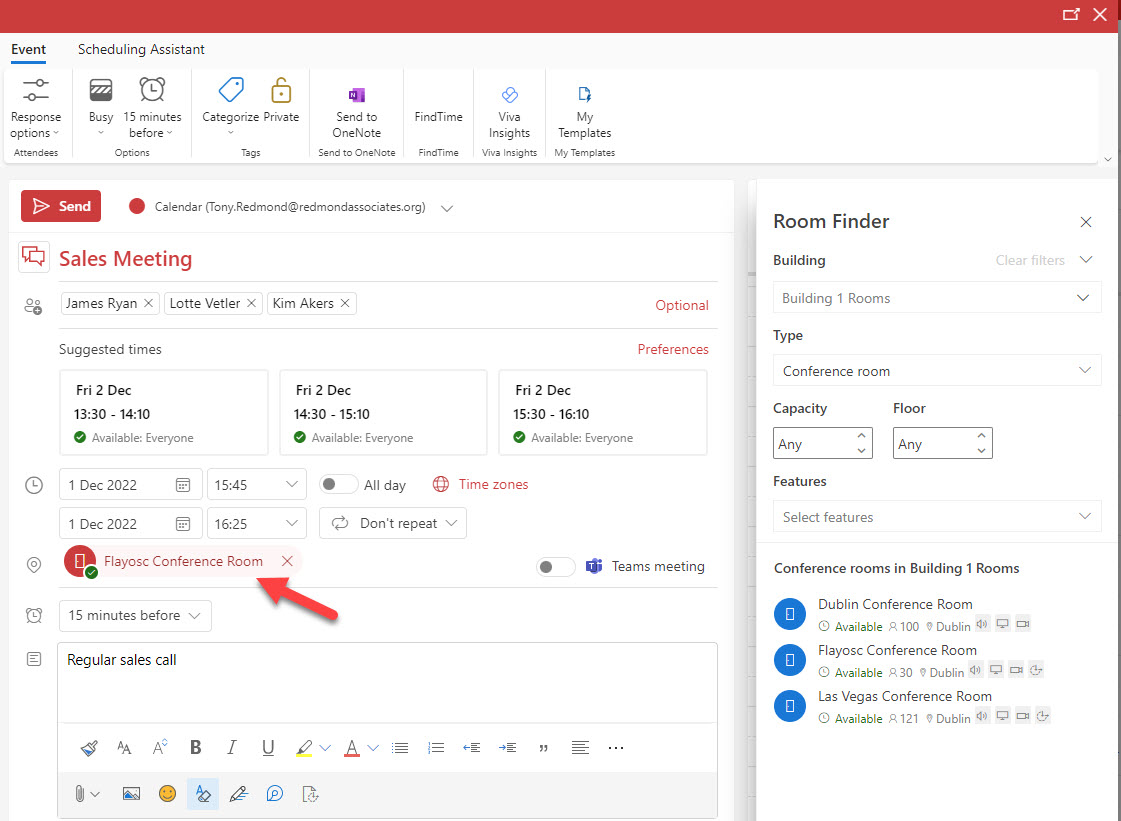Select Dublin Conference Room from the list
The height and width of the screenshot is (821, 1121).
coord(894,604)
